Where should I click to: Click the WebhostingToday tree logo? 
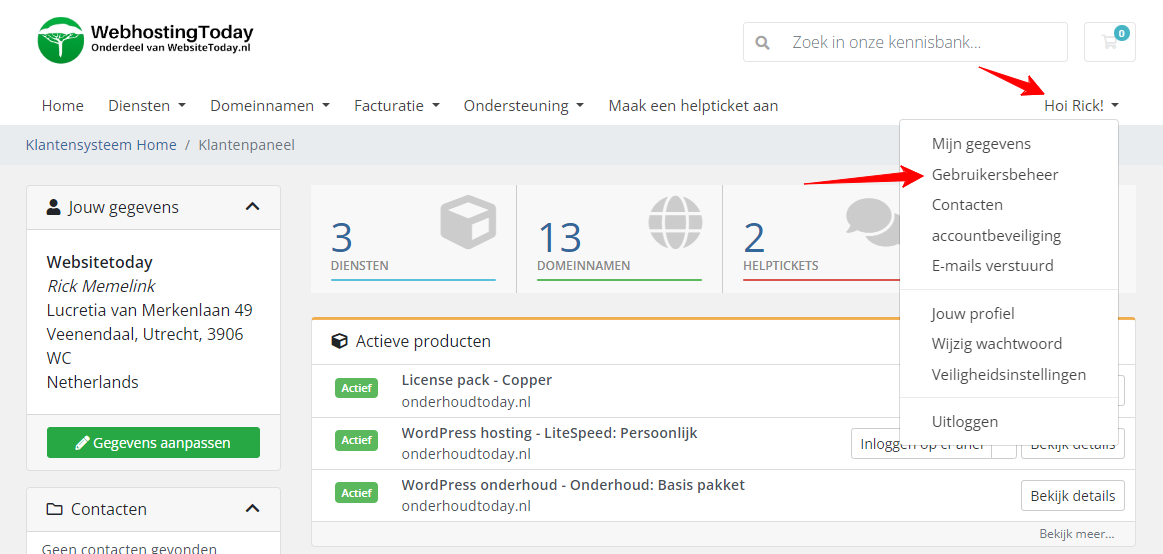point(61,41)
